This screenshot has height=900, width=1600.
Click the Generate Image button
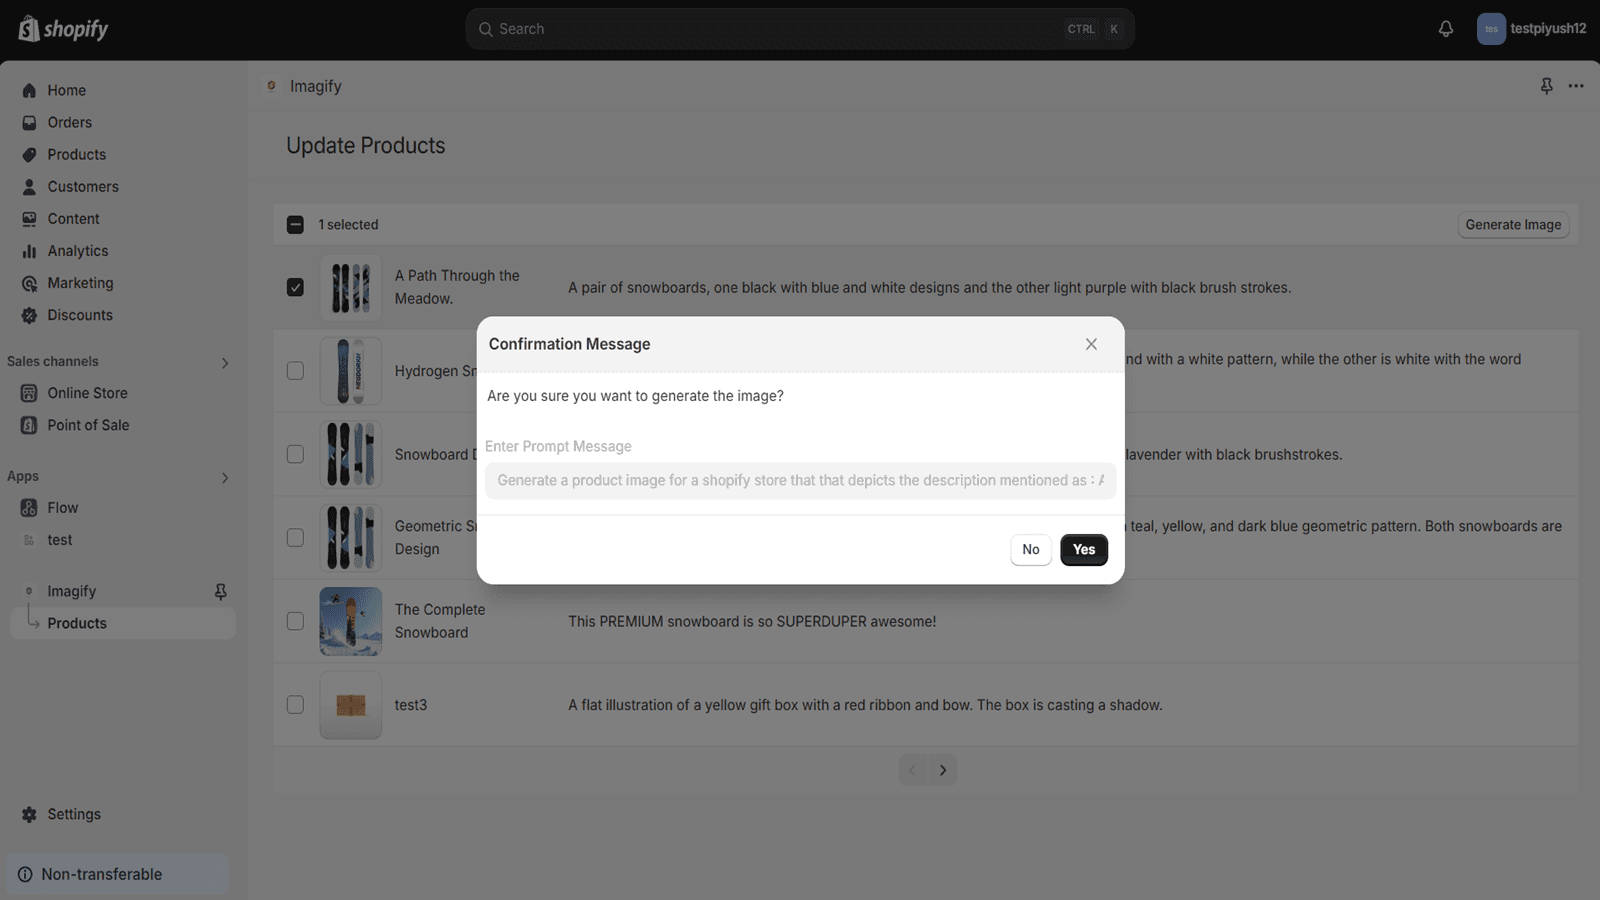point(1513,224)
